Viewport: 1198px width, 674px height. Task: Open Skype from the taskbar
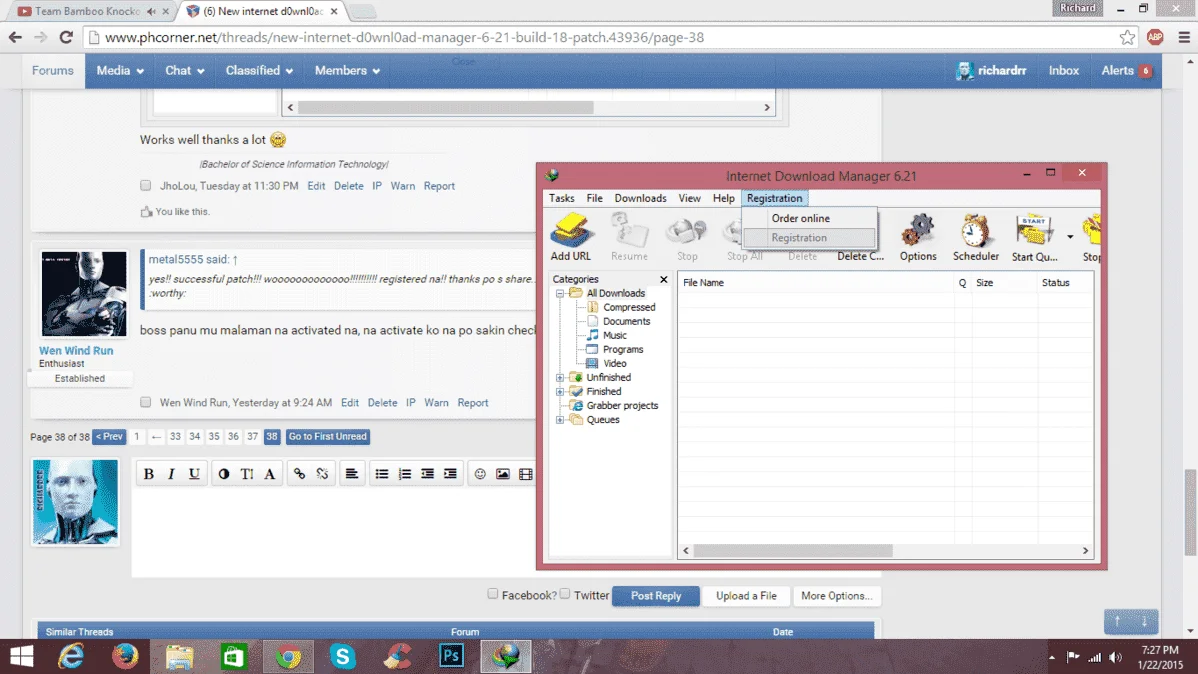click(x=342, y=656)
